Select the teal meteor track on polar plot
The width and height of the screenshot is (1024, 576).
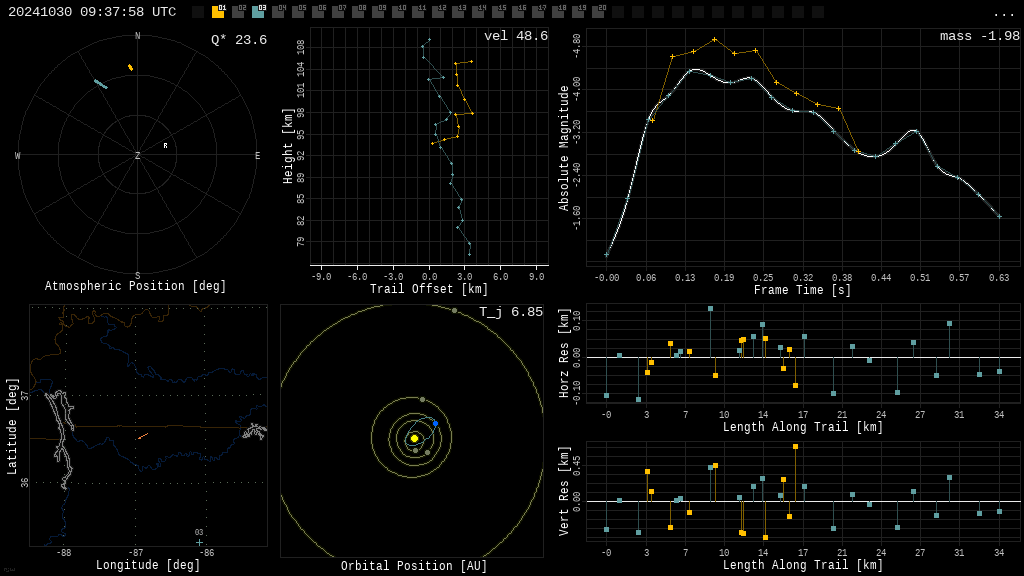100,84
